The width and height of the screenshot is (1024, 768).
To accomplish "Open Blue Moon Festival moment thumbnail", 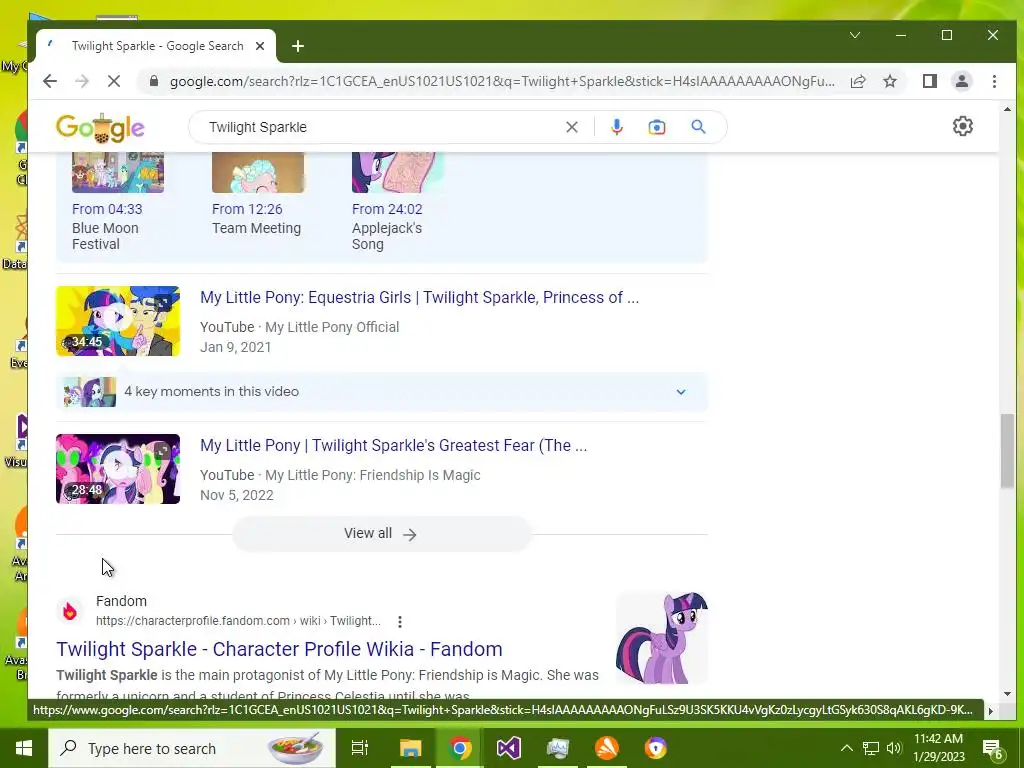I will [x=118, y=172].
